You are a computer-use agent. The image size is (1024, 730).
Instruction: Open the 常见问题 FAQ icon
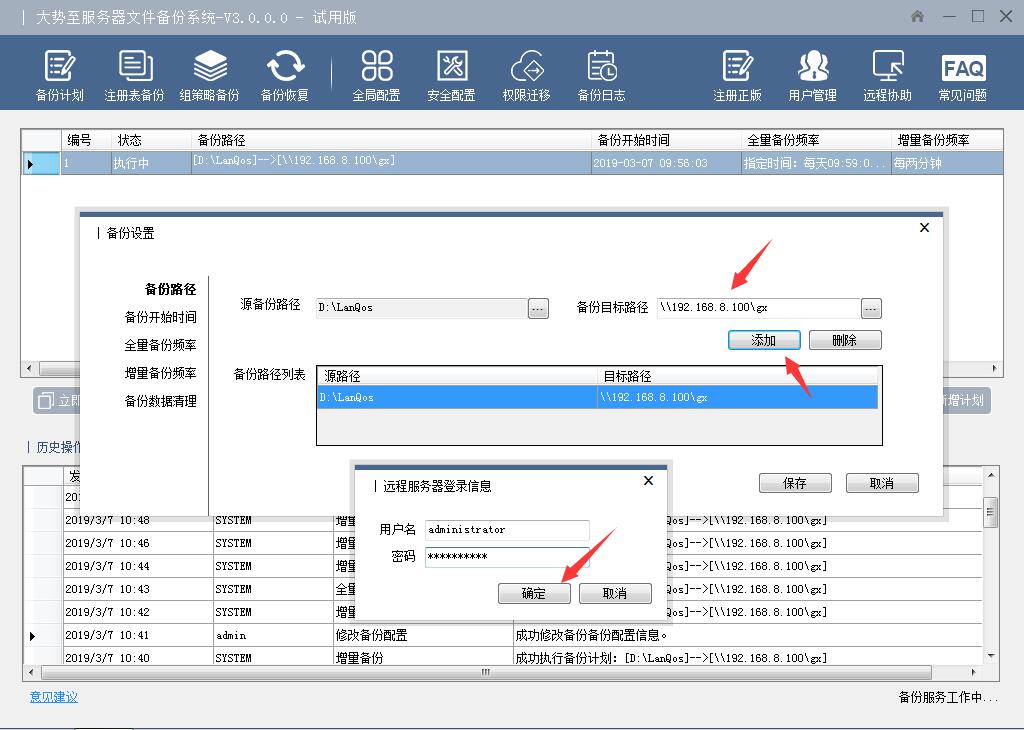pos(962,76)
